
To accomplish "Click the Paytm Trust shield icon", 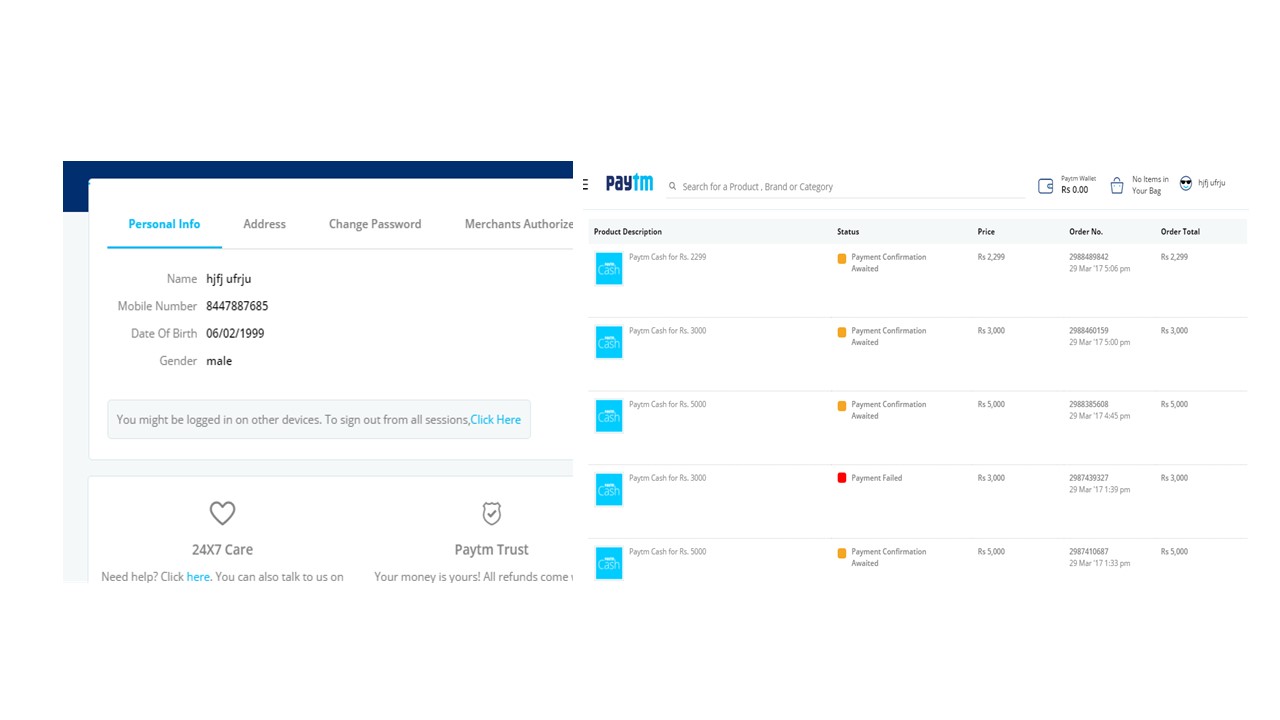I will tap(491, 513).
